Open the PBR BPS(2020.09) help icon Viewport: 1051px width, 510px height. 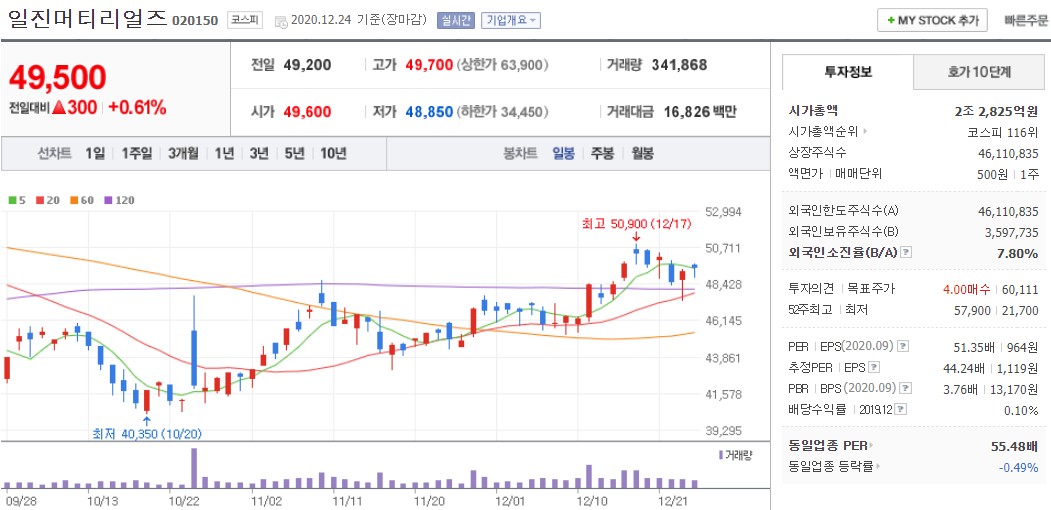[x=906, y=388]
